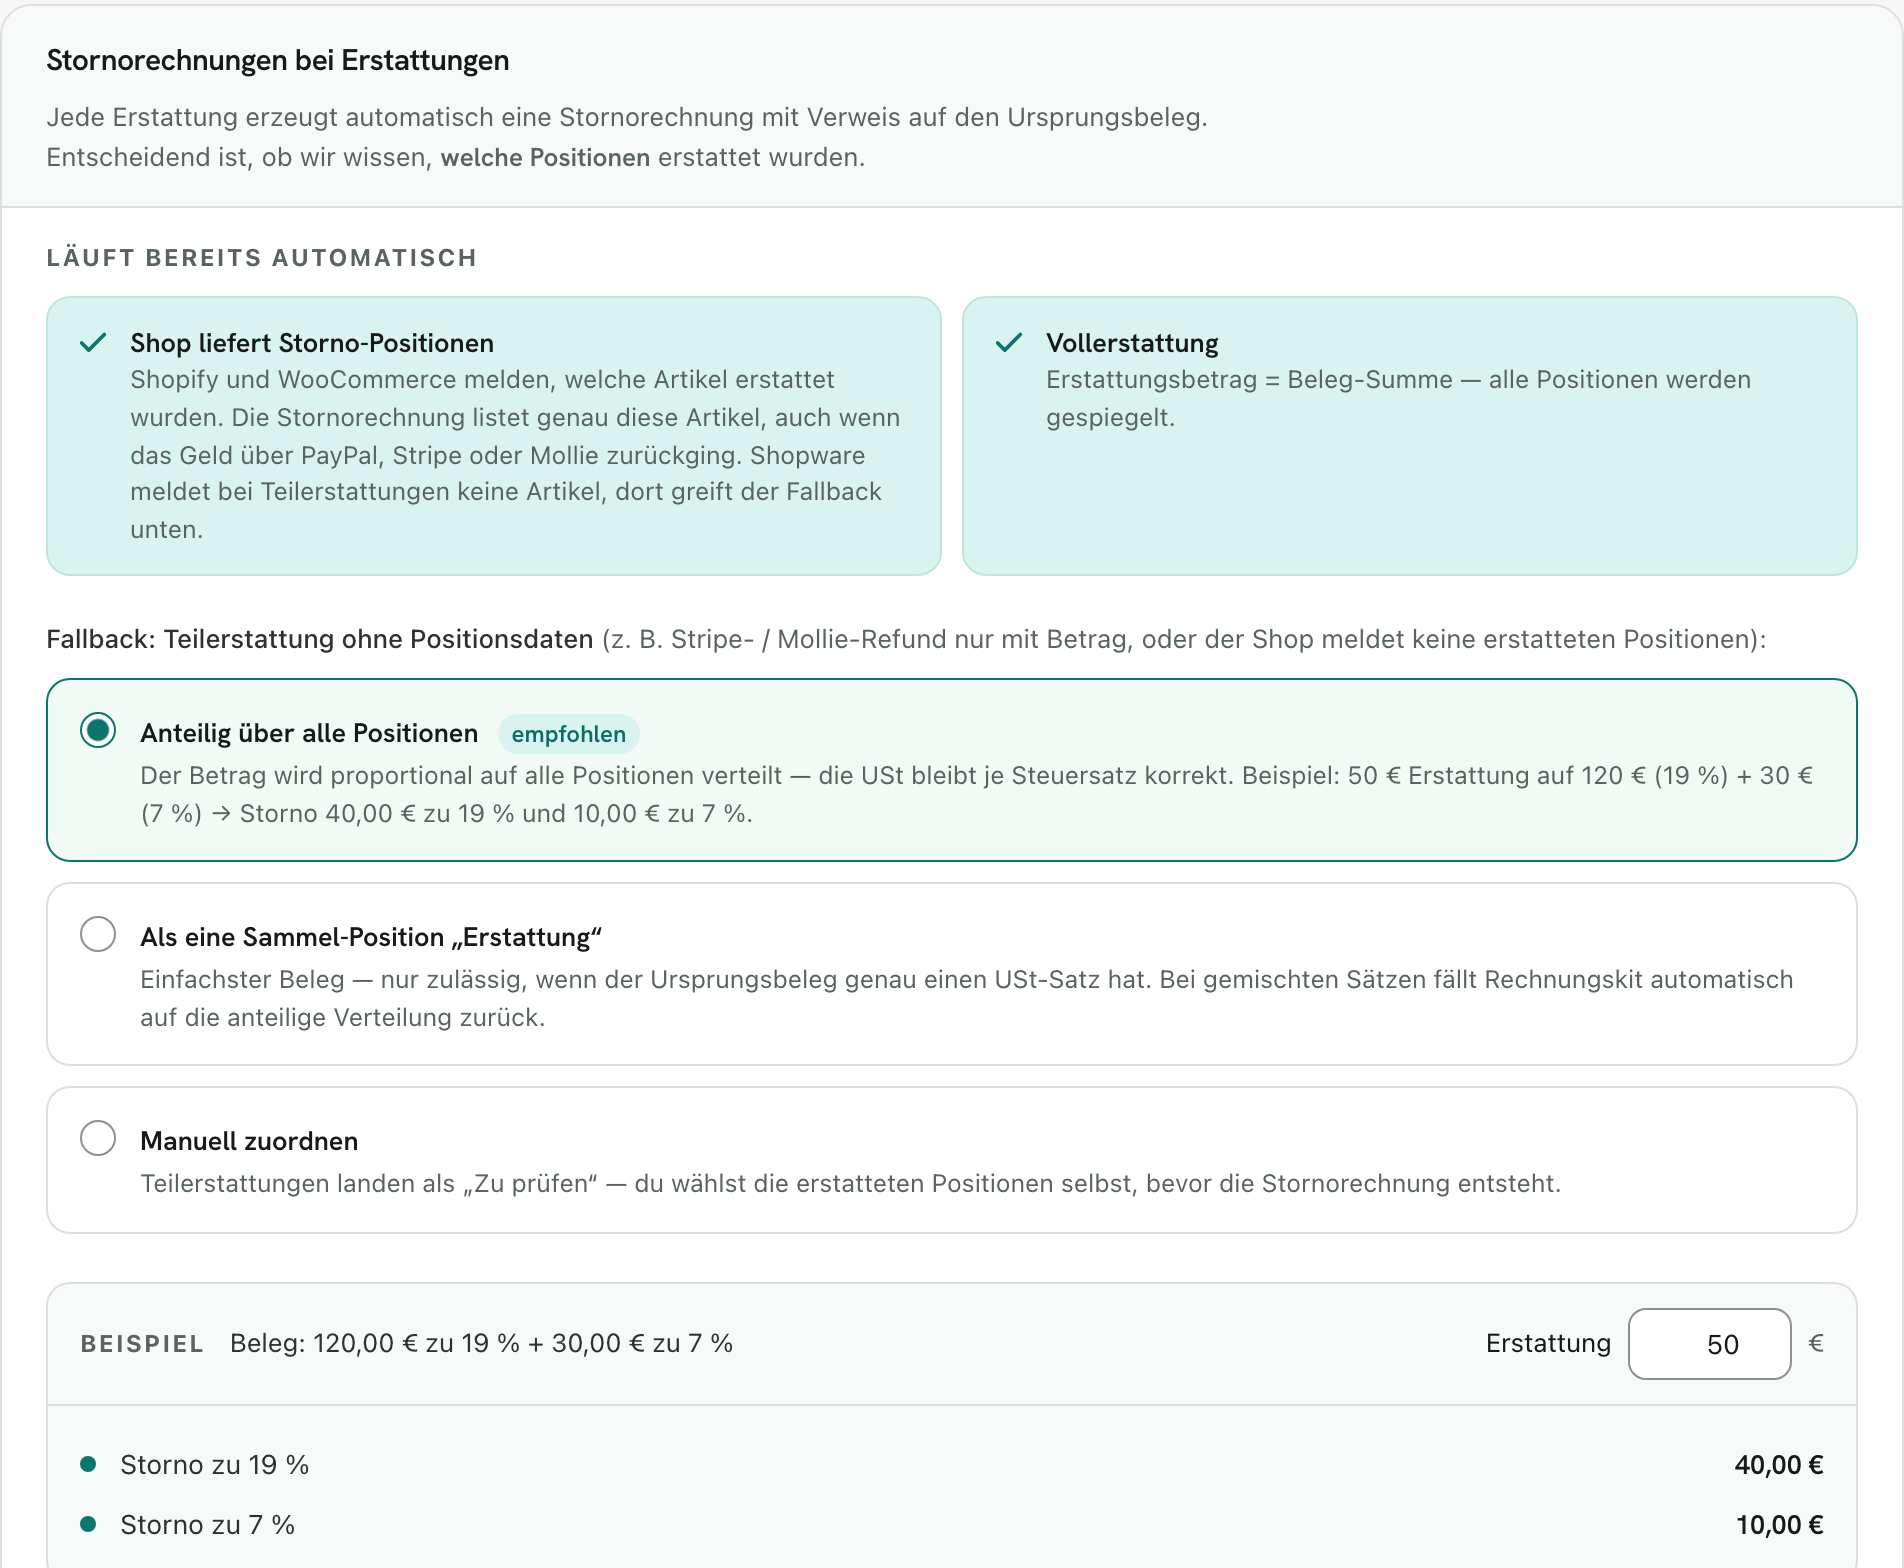This screenshot has width=1904, height=1568.
Task: Select the 'Manuell zuordnen' radio option
Action: pyautogui.click(x=98, y=1138)
